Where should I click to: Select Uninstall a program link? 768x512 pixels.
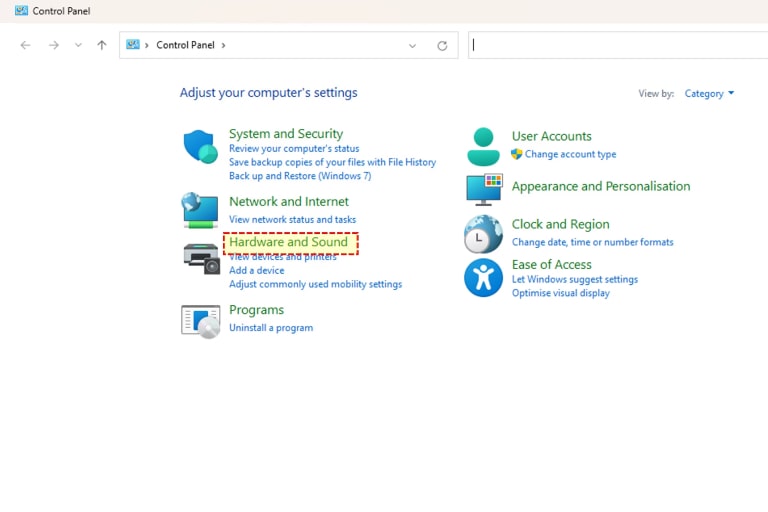click(x=270, y=328)
